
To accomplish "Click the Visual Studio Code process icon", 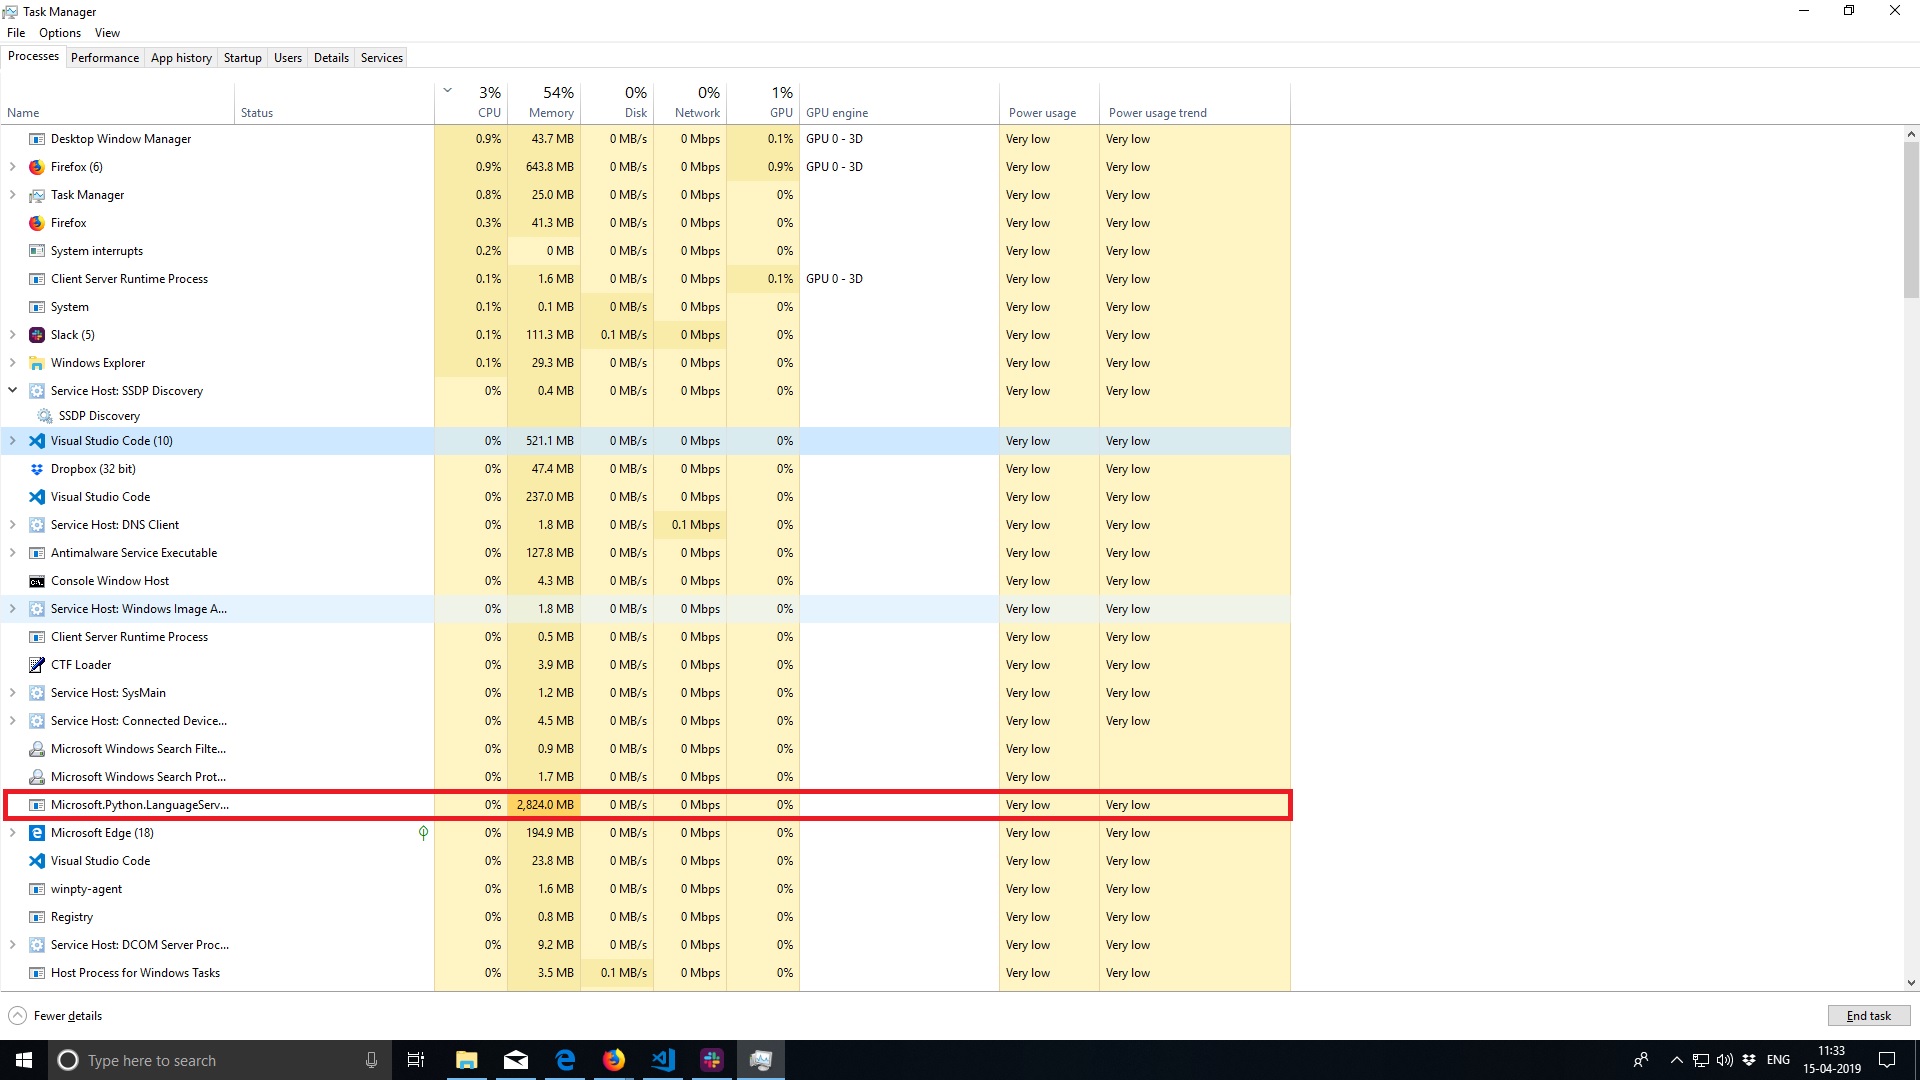I will coord(36,496).
